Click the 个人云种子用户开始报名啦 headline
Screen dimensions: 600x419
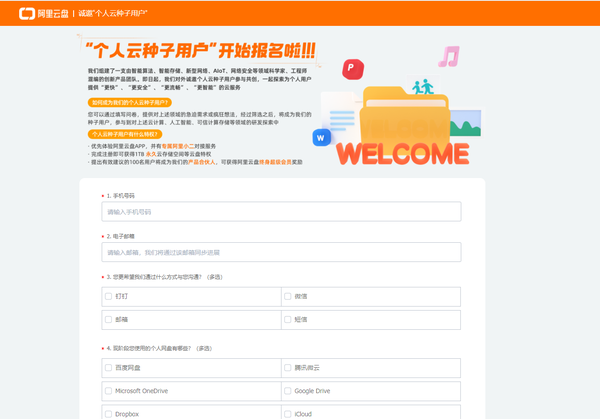click(x=200, y=50)
